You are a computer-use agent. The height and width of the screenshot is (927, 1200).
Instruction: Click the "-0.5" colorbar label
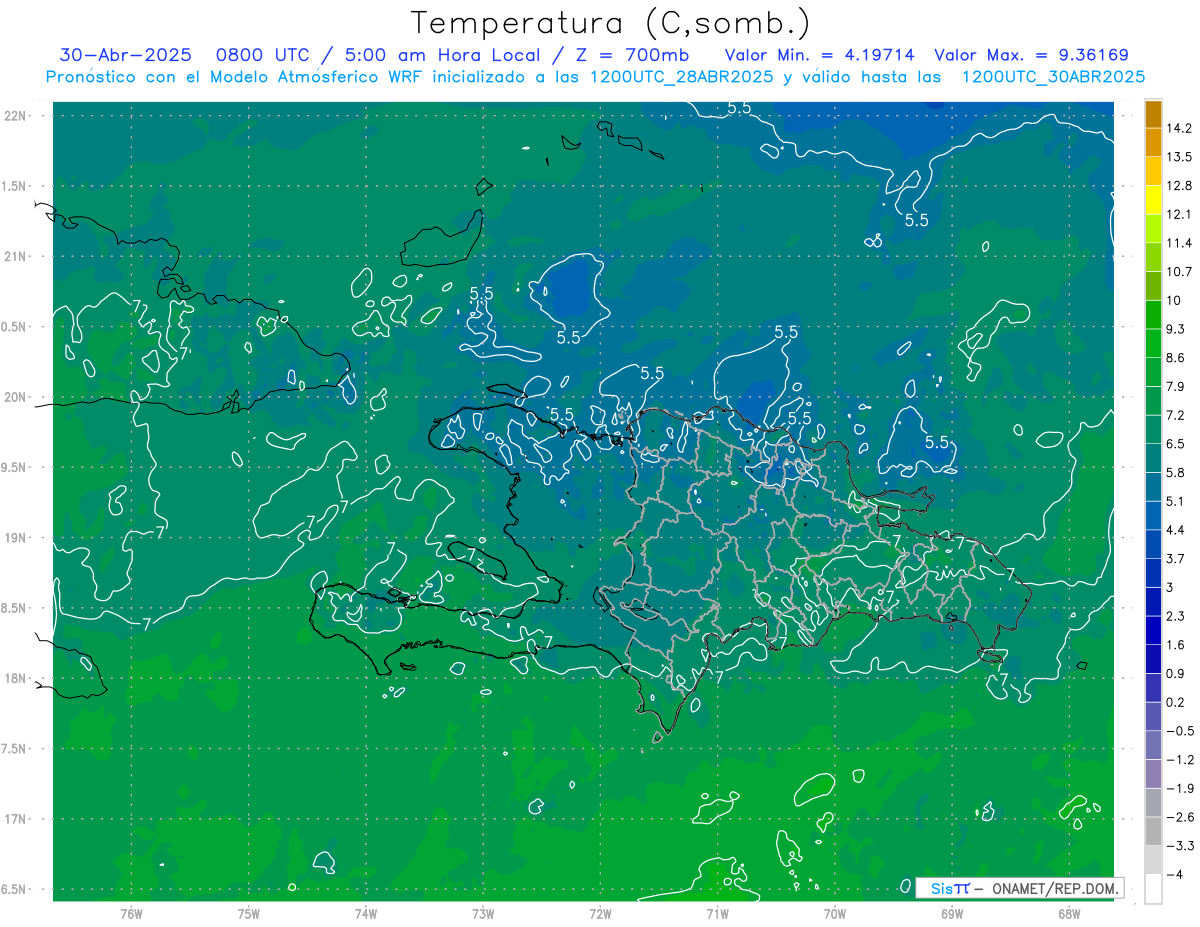coord(1180,731)
